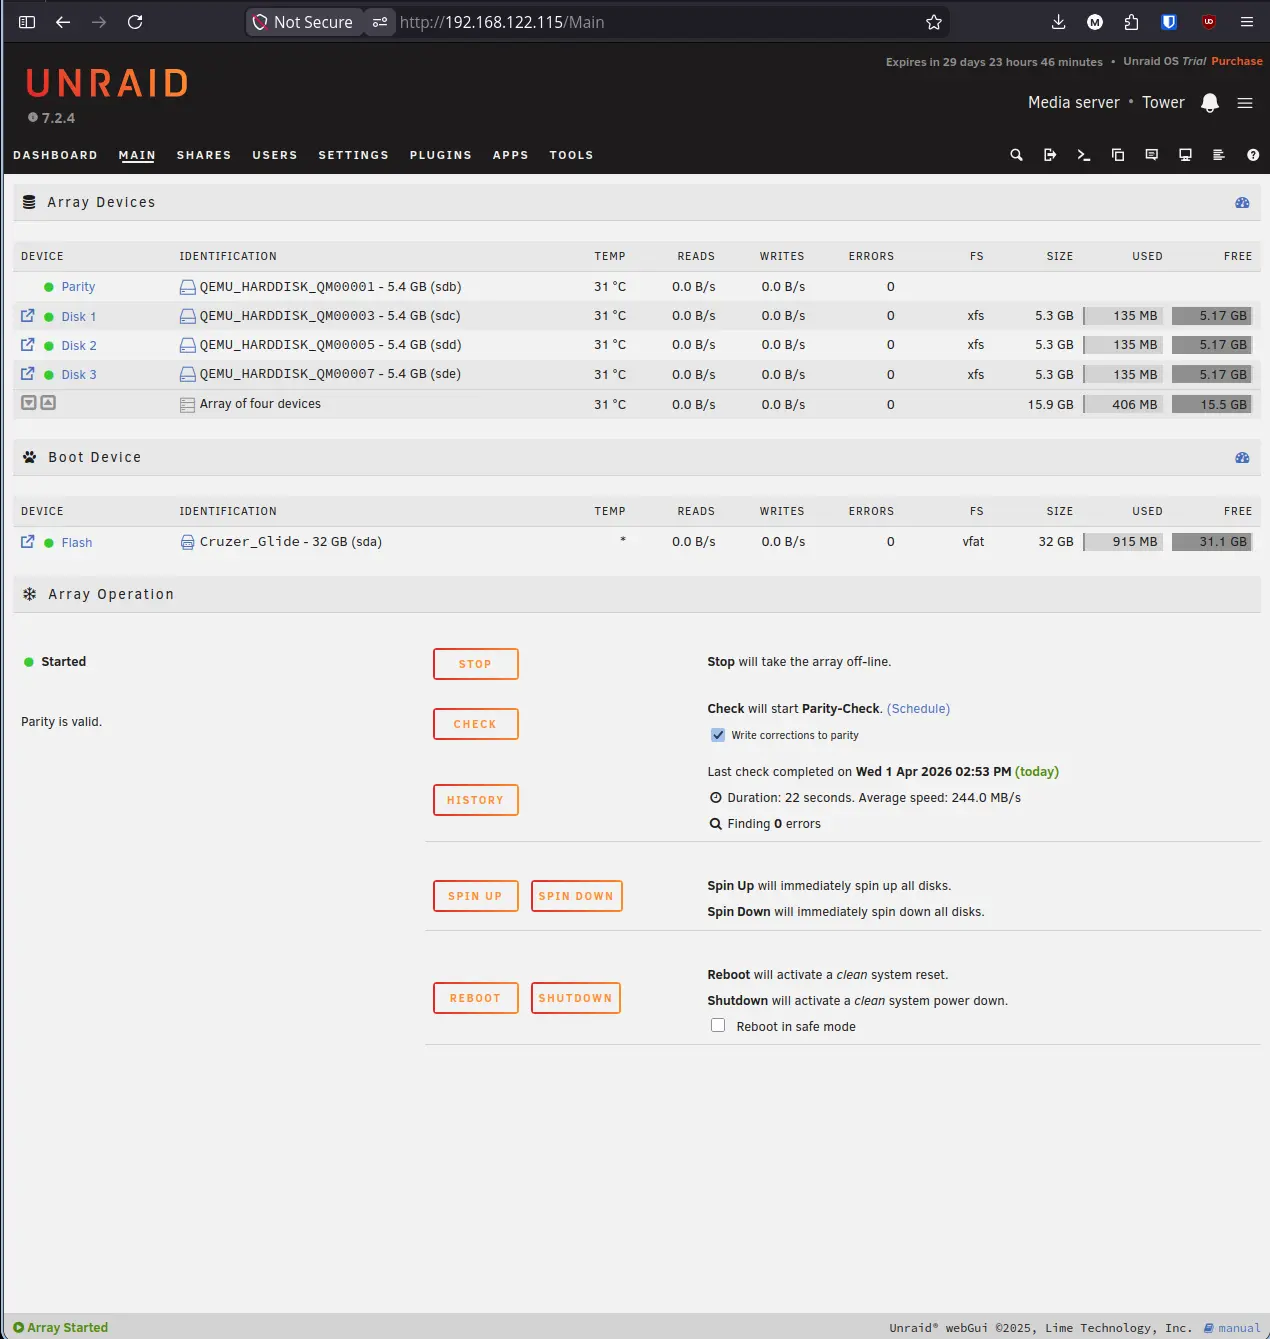Image resolution: width=1270 pixels, height=1339 pixels.
Task: Click the hard disk icon for QM00003
Action: (187, 316)
